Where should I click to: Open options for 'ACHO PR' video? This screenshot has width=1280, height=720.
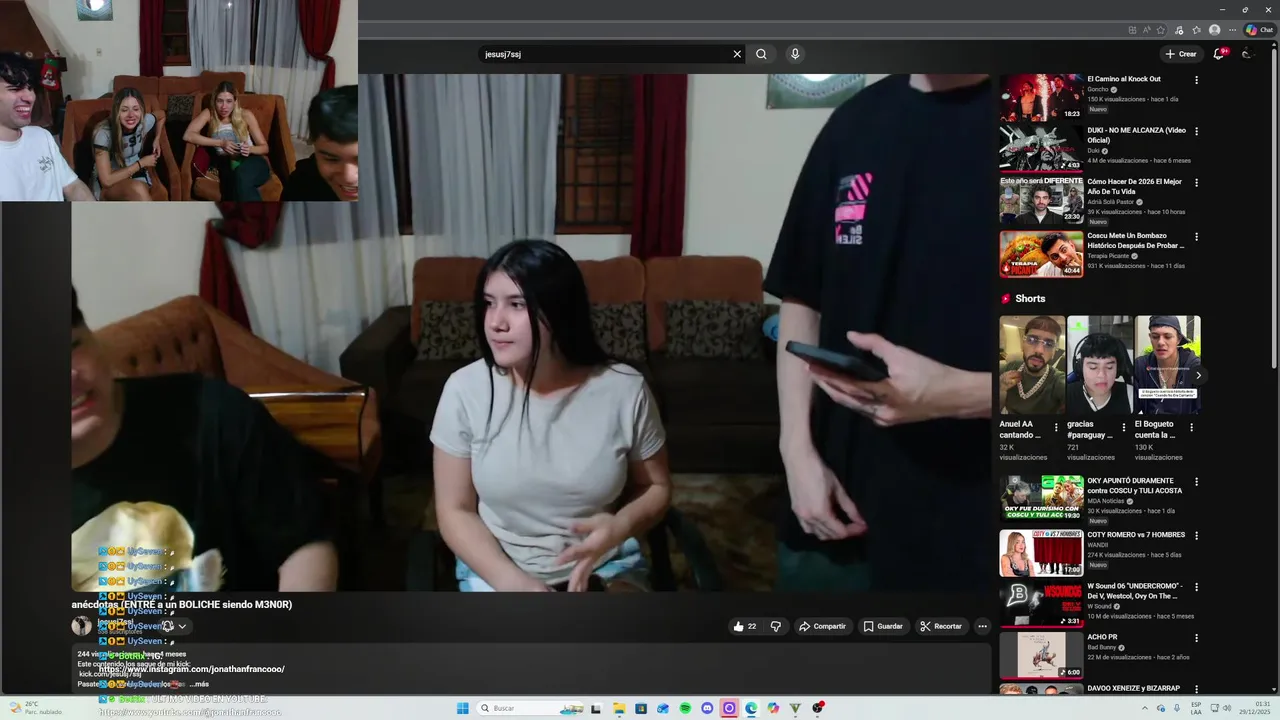[1196, 637]
